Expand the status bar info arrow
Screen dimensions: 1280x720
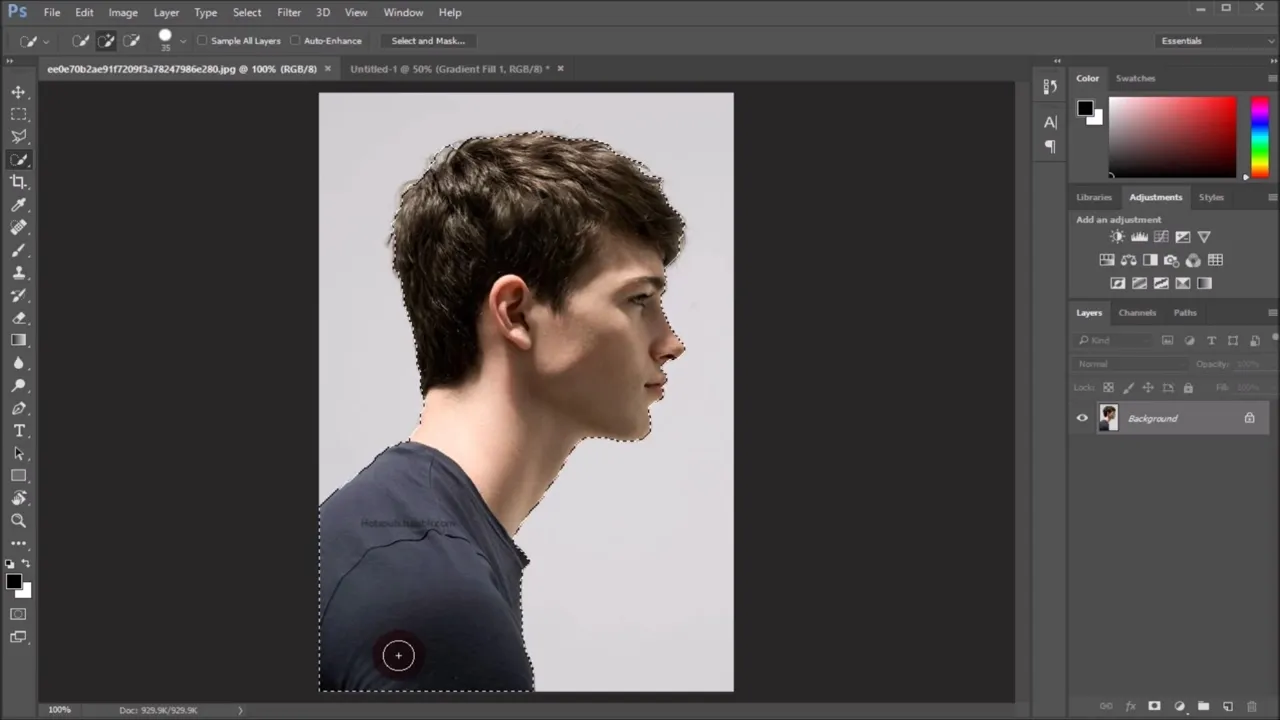point(240,710)
